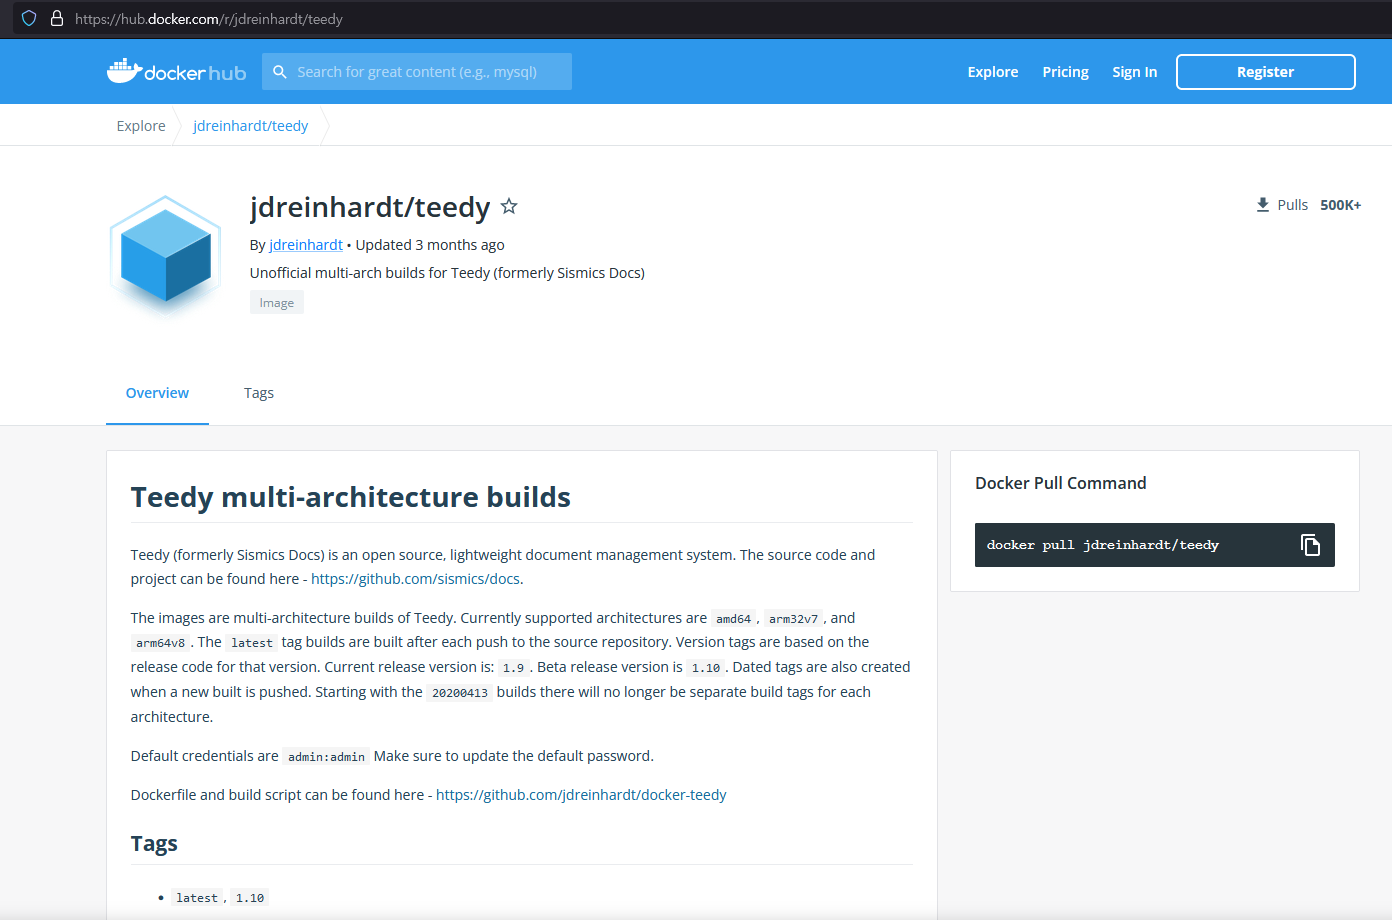
Task: Click the Teedy multi-architecture builds heading
Action: [x=351, y=497]
